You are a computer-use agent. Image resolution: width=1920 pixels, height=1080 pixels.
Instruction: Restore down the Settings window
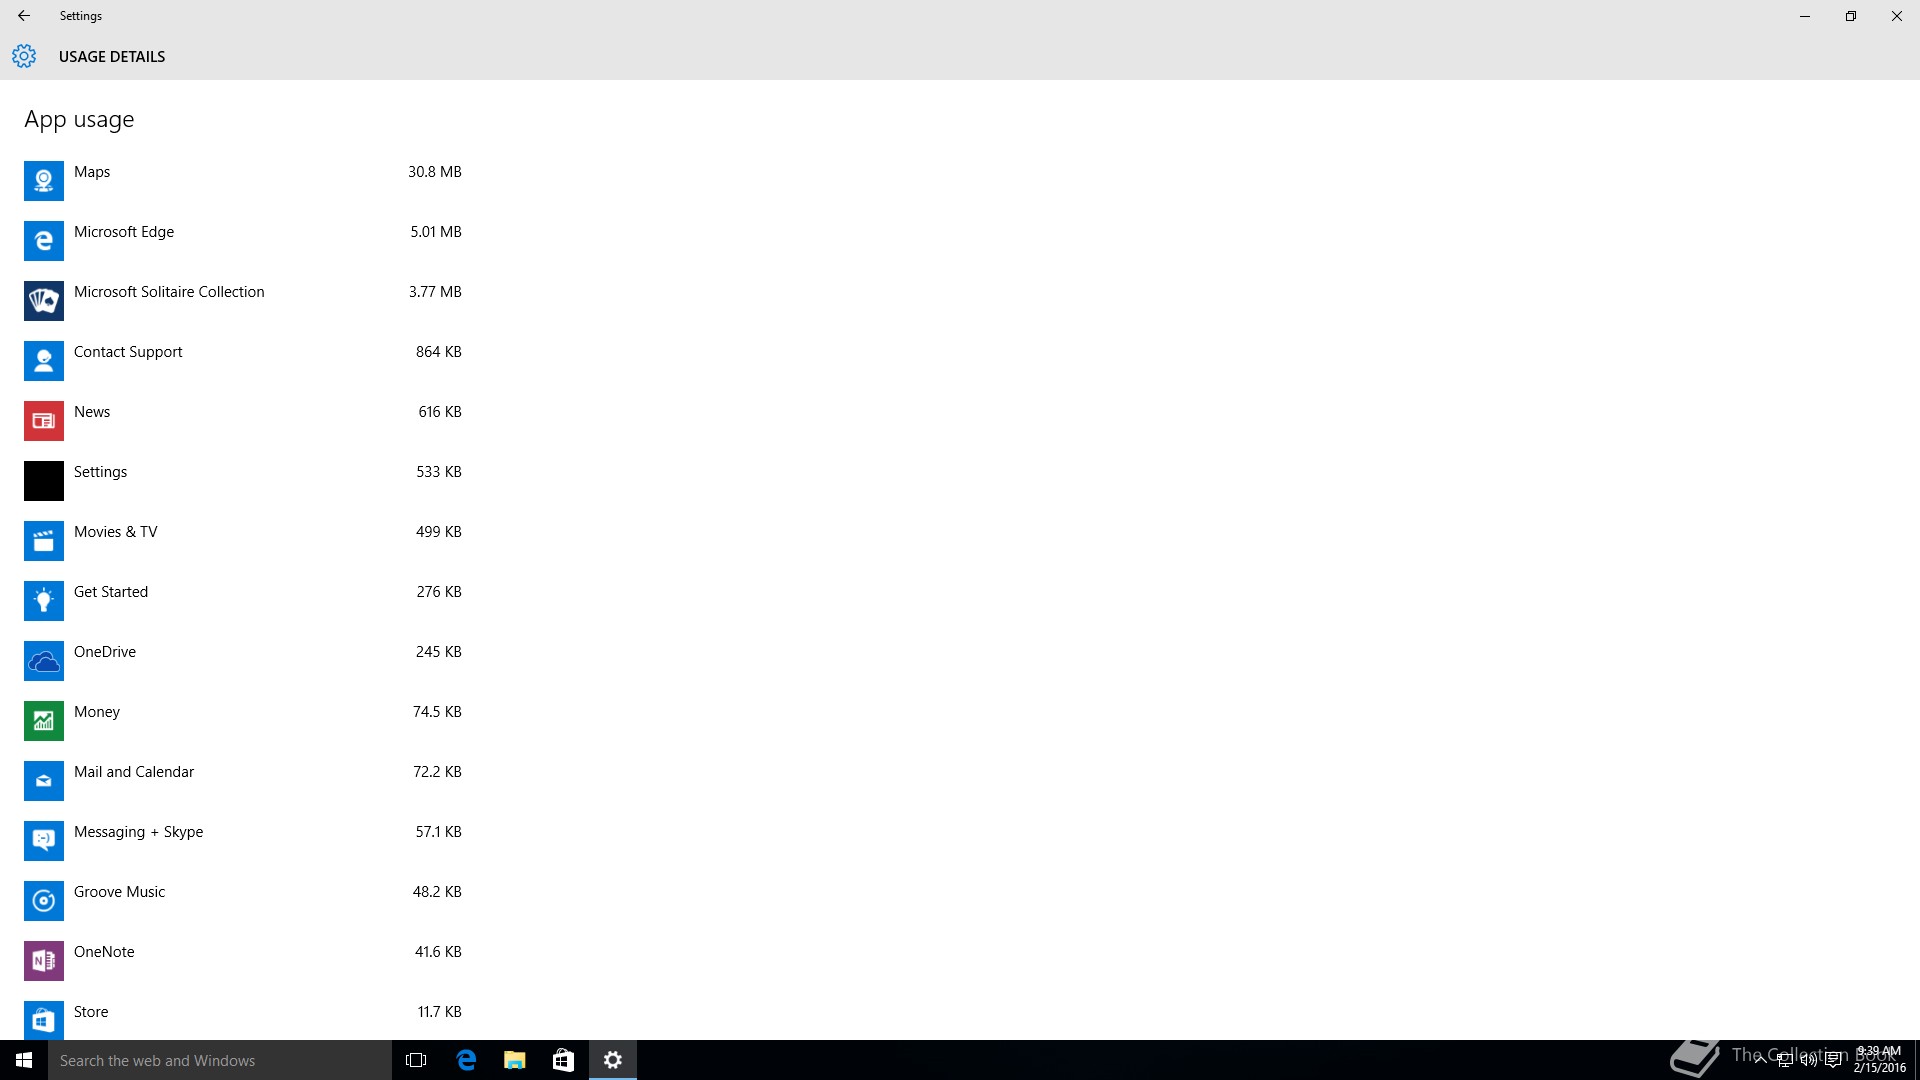1851,16
